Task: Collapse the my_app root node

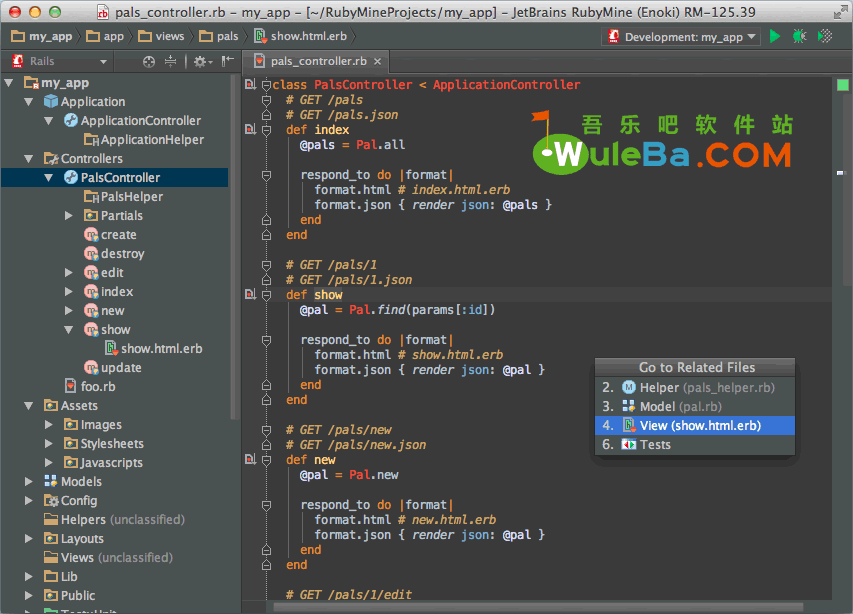Action: coord(9,83)
